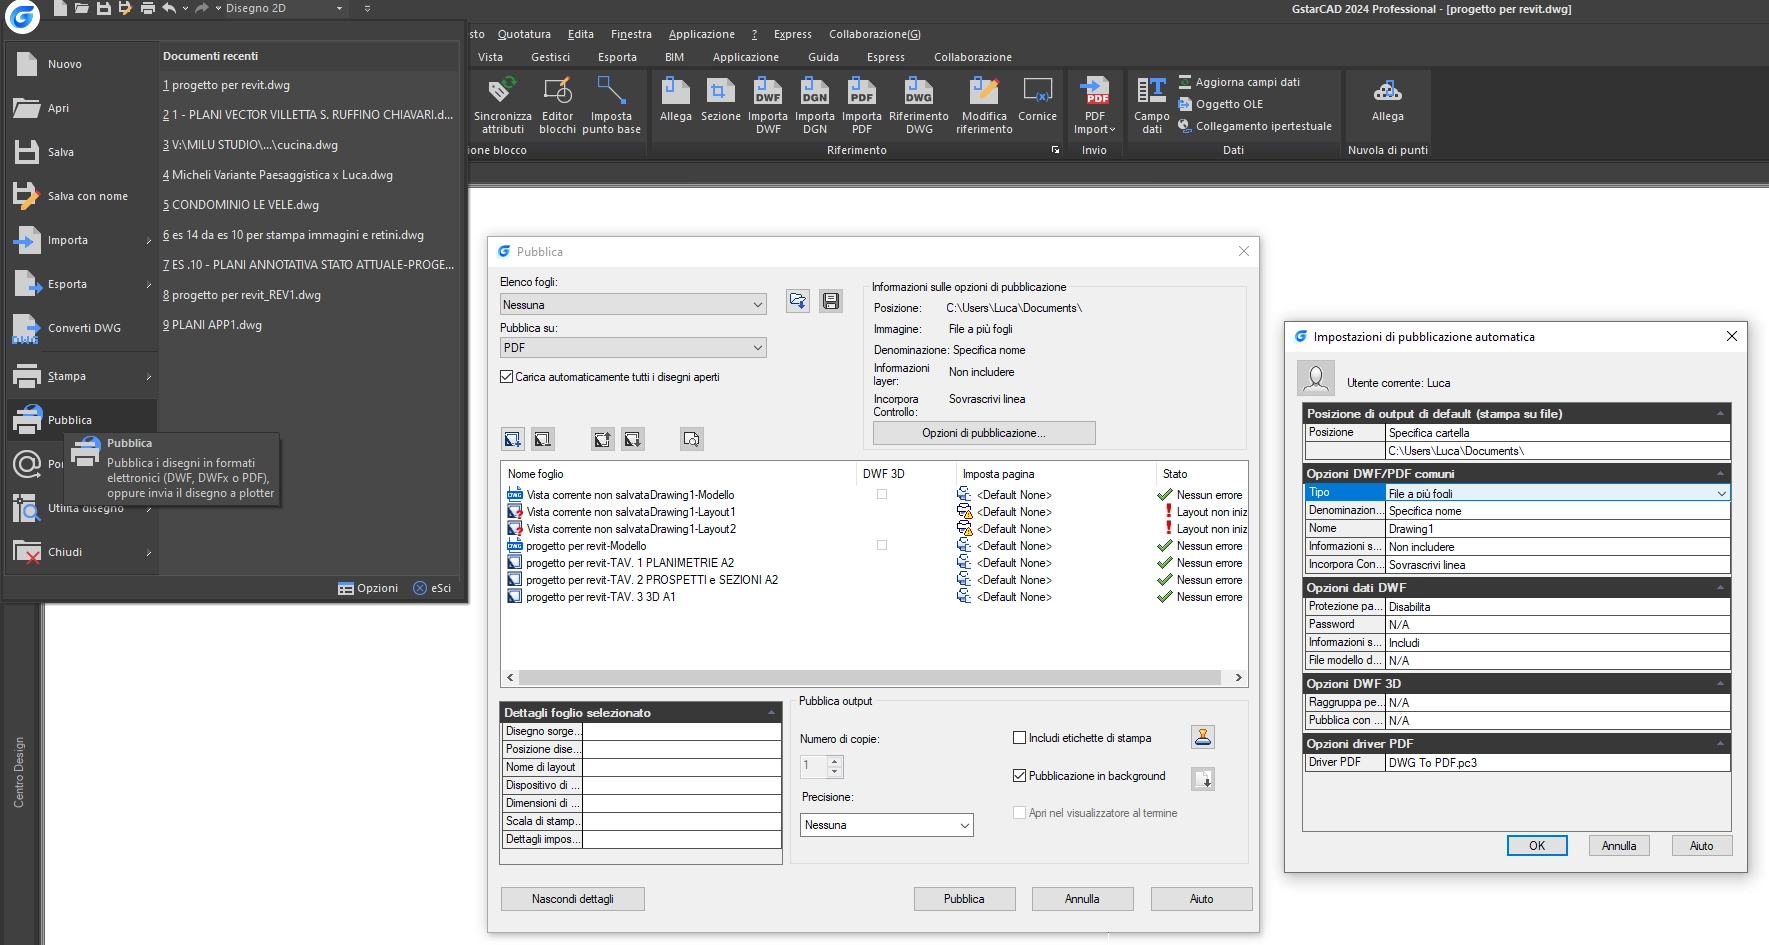Click the add sheets icon in Pubblica dialog

tap(512, 439)
